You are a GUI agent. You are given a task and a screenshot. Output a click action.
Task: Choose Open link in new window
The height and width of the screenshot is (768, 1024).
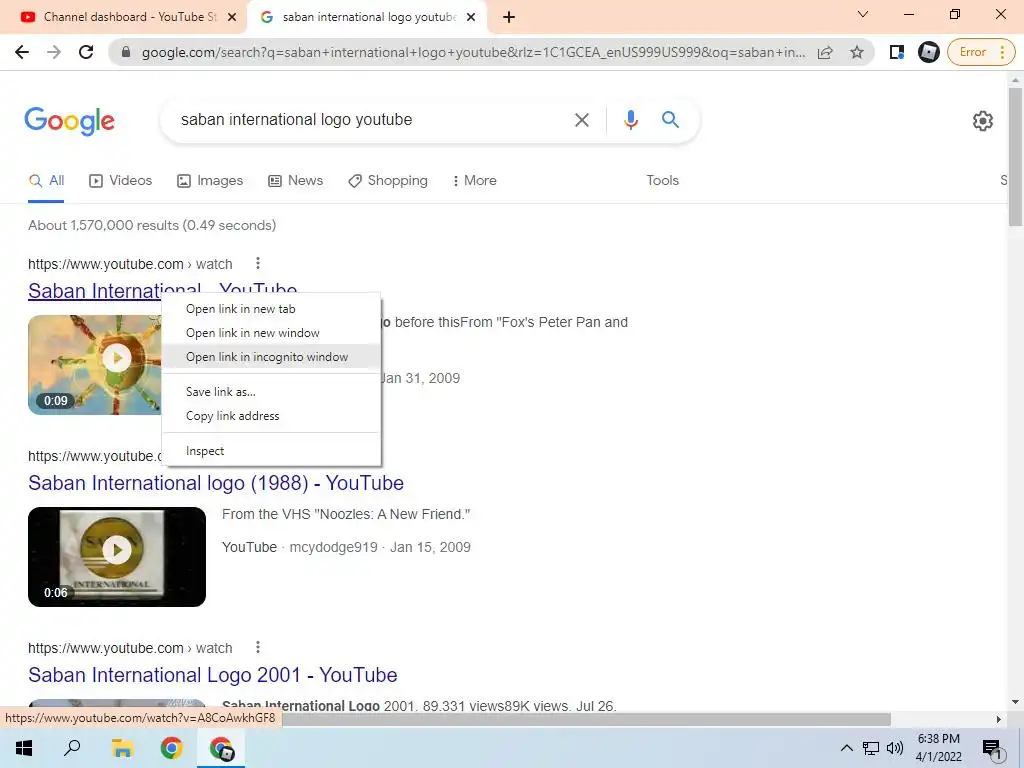pyautogui.click(x=272, y=333)
